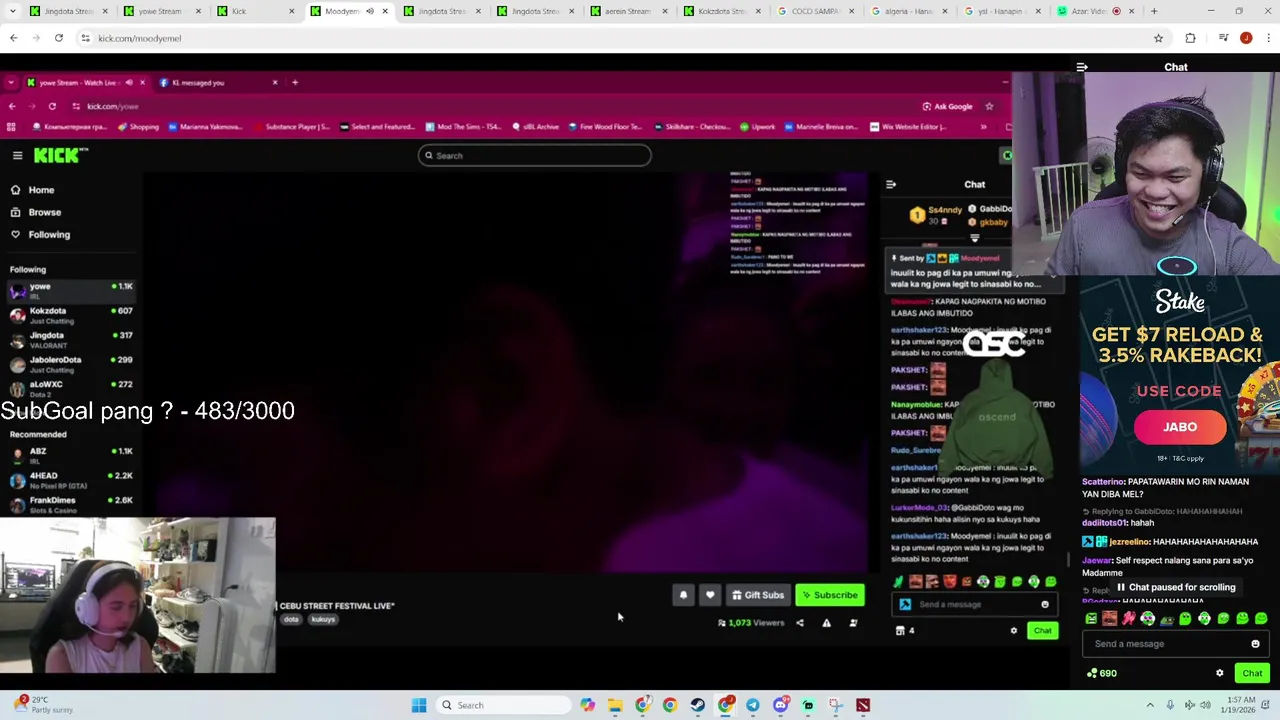Screen dimensions: 1280x720
Task: Click the report warning triangle icon
Action: pyautogui.click(x=826, y=623)
